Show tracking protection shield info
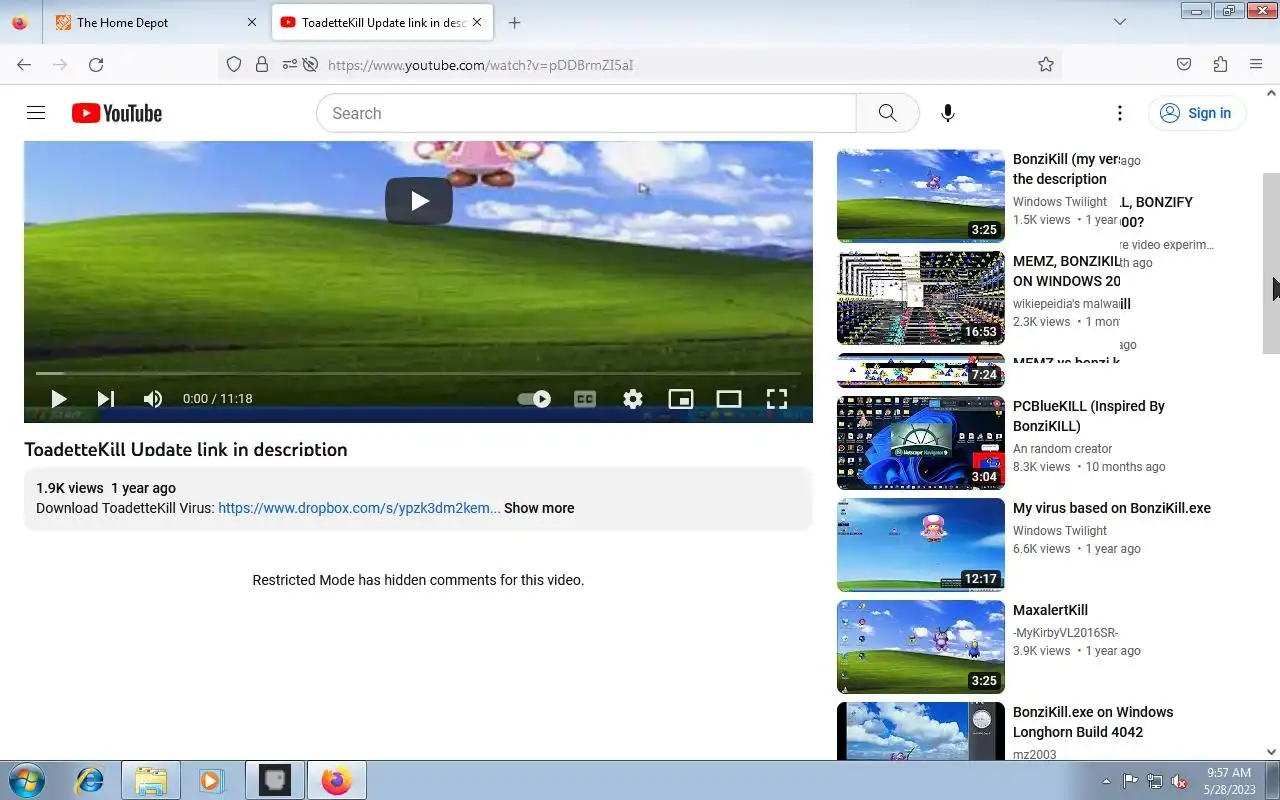Viewport: 1280px width, 800px height. [x=234, y=64]
